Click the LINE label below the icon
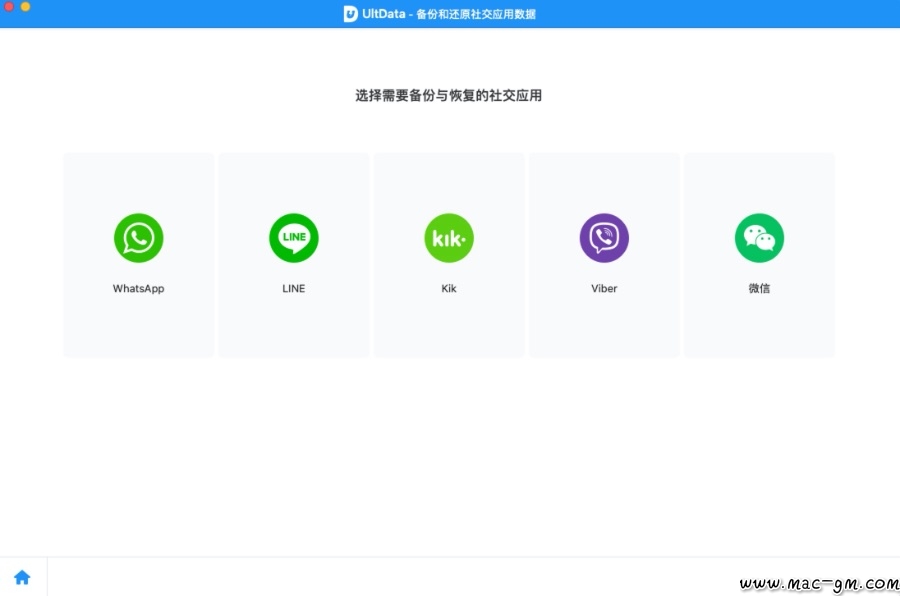 click(294, 288)
